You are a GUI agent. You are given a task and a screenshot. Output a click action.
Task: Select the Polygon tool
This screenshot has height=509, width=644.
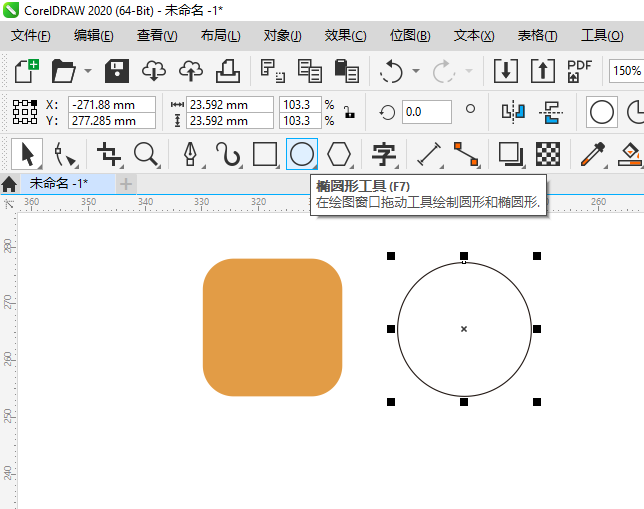coord(339,154)
